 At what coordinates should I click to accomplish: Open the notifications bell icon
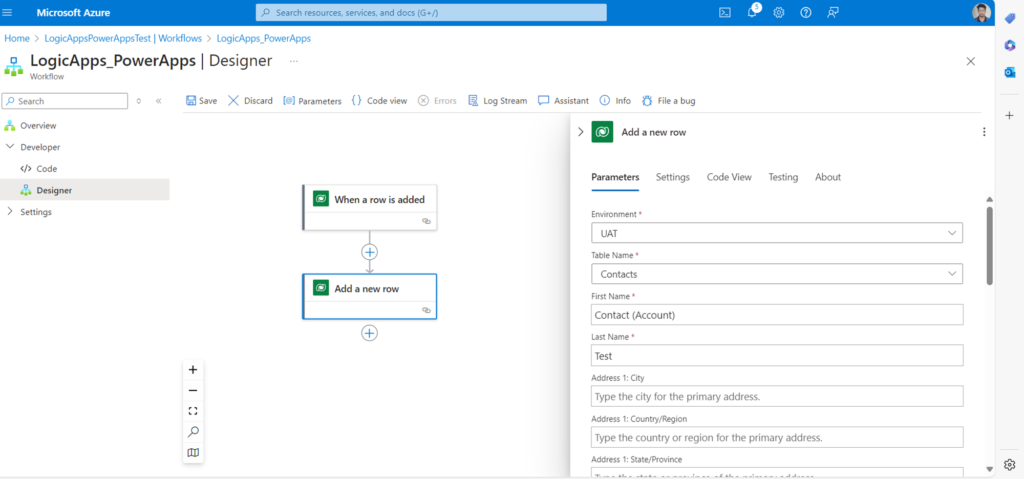[x=752, y=12]
